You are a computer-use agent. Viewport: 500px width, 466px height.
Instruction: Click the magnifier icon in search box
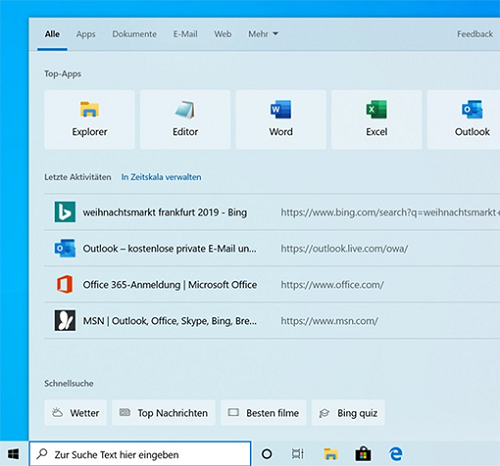point(42,454)
